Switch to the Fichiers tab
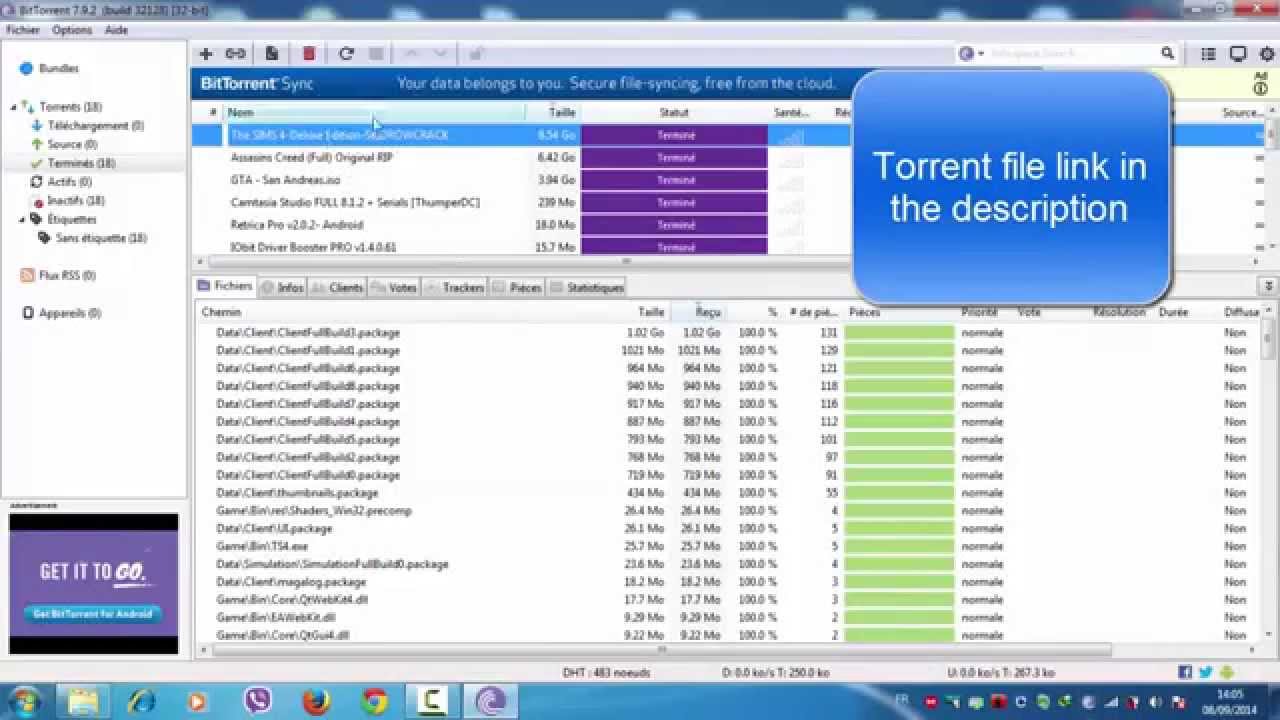1280x720 pixels. pyautogui.click(x=225, y=286)
